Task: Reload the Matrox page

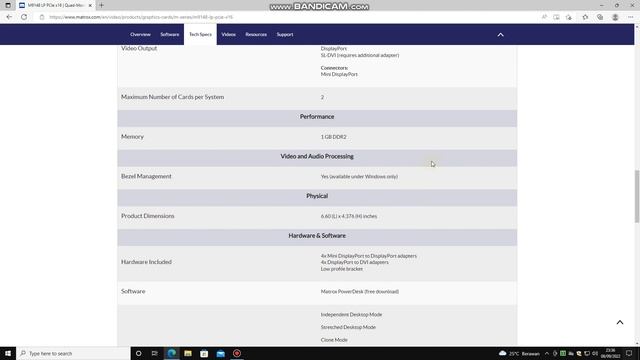Action: tap(24, 17)
